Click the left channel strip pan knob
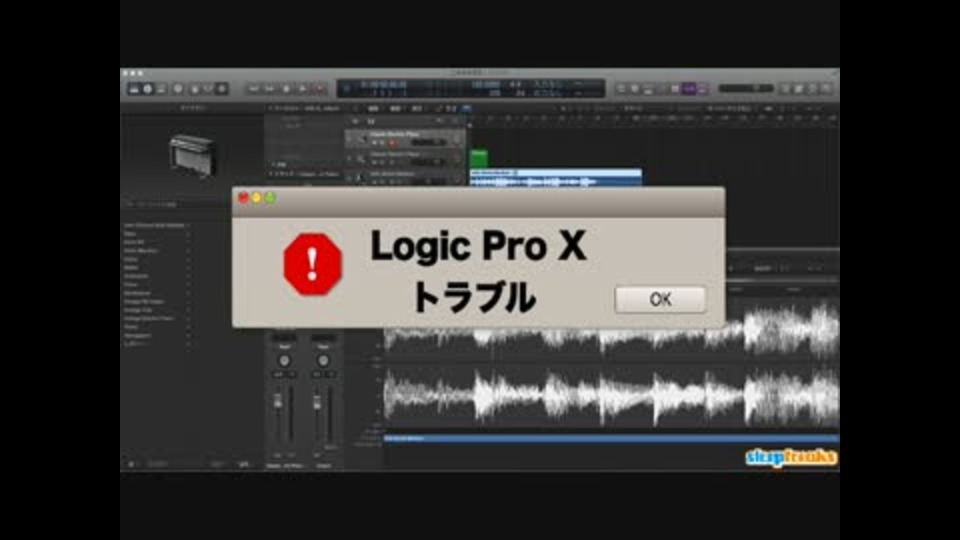Image resolution: width=960 pixels, height=540 pixels. pos(284,361)
